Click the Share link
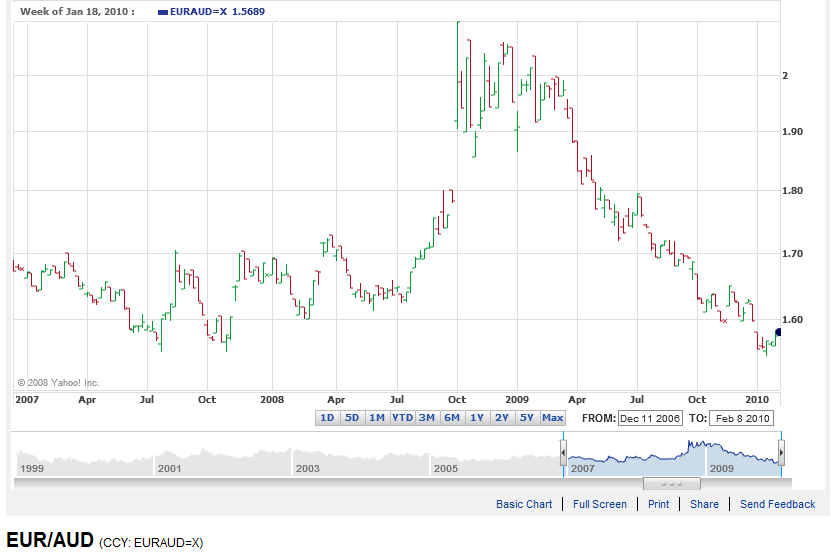The height and width of the screenshot is (555, 831). click(704, 504)
